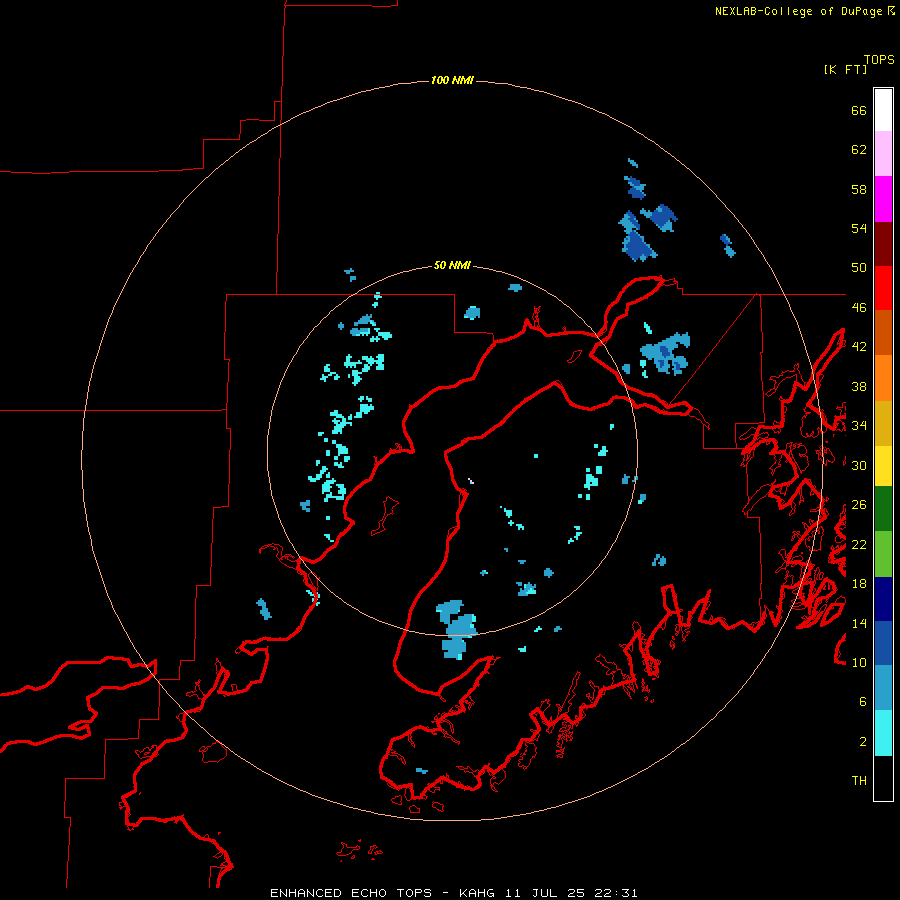Image resolution: width=900 pixels, height=900 pixels.
Task: Click the light pink 62 K FT swatch
Action: pos(883,153)
